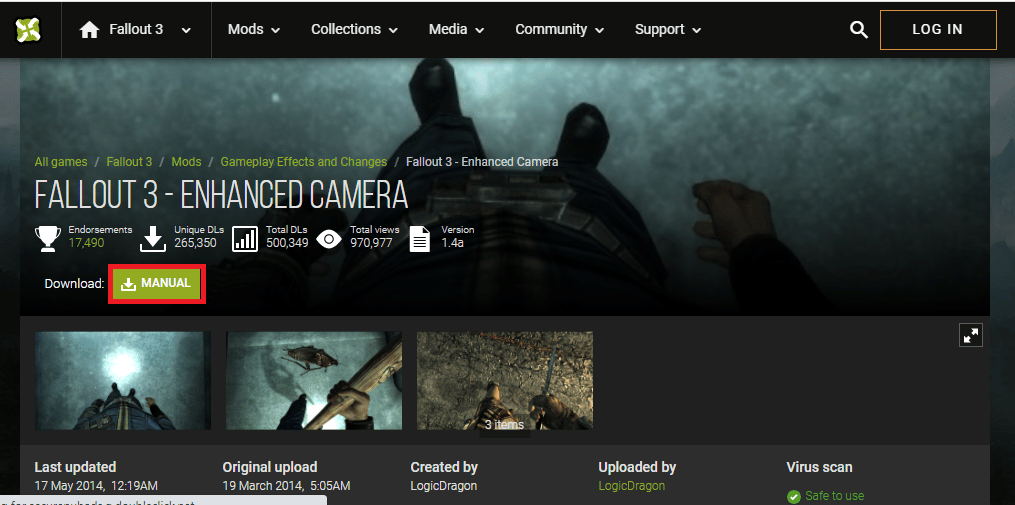1015x505 pixels.
Task: Open the Fallout 3 breadcrumb link
Action: [x=129, y=162]
